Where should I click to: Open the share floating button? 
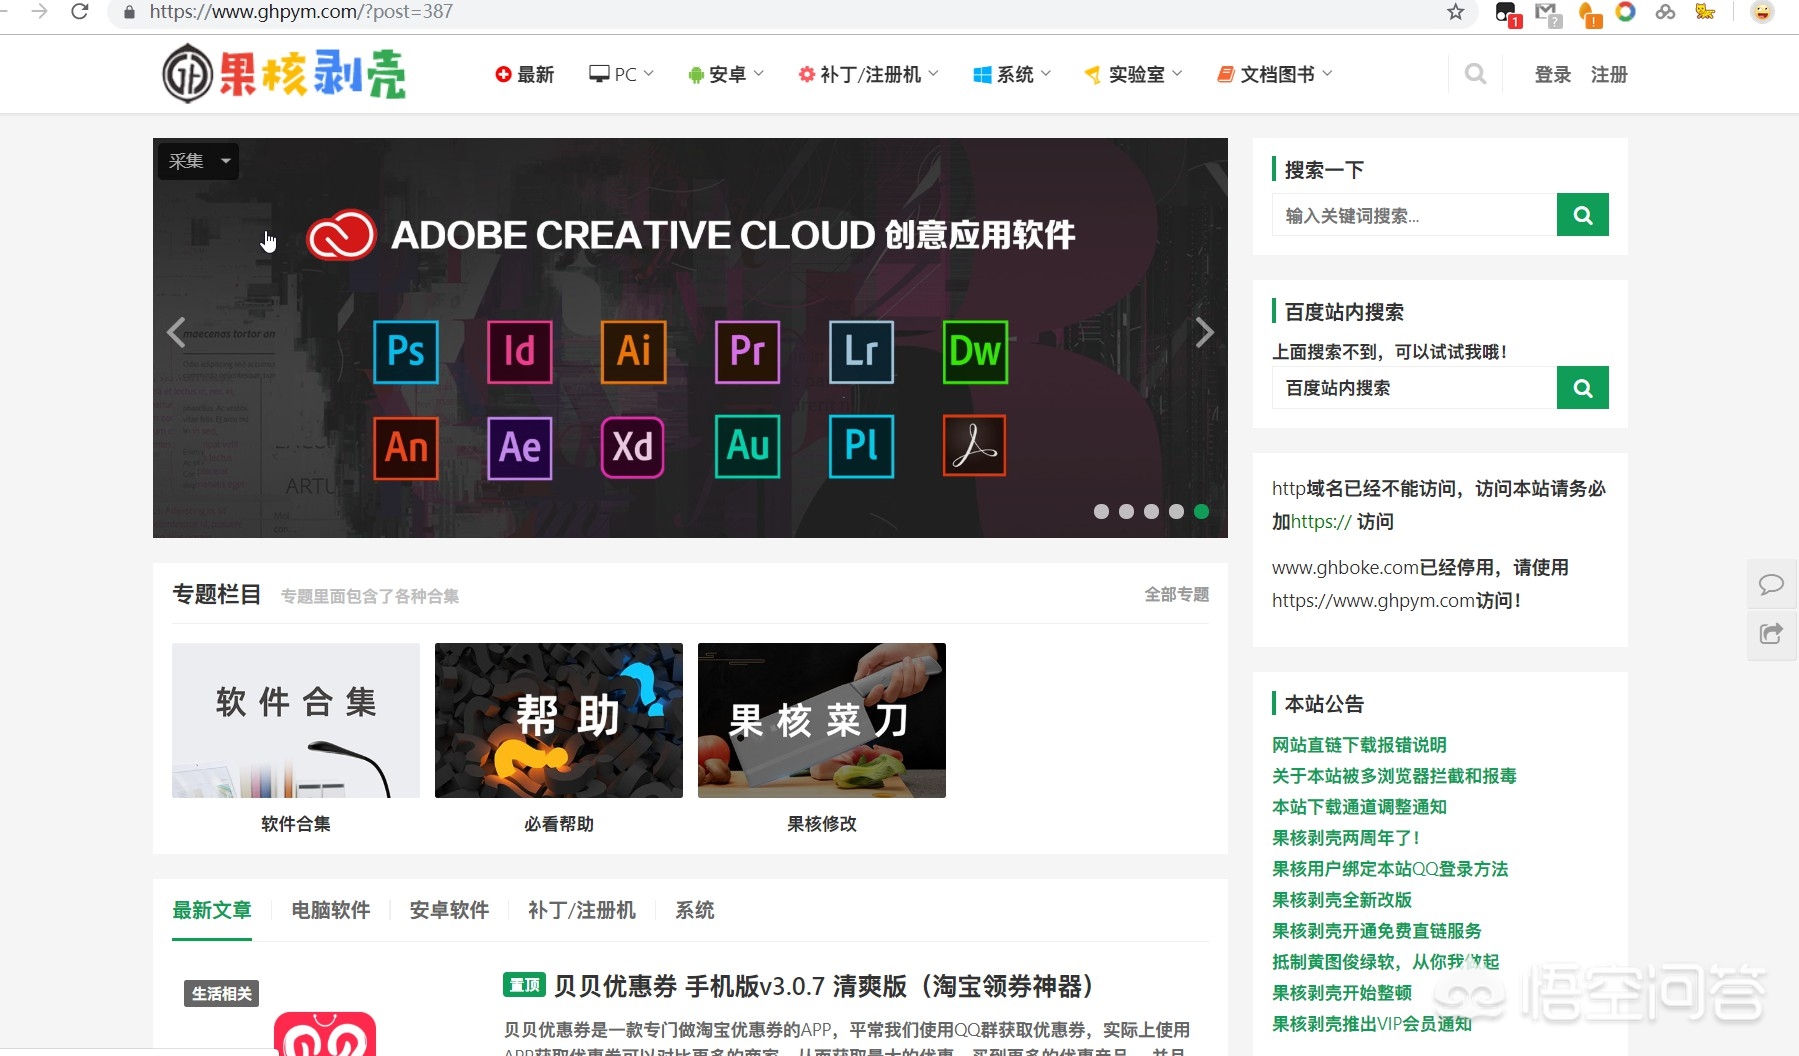pos(1771,634)
